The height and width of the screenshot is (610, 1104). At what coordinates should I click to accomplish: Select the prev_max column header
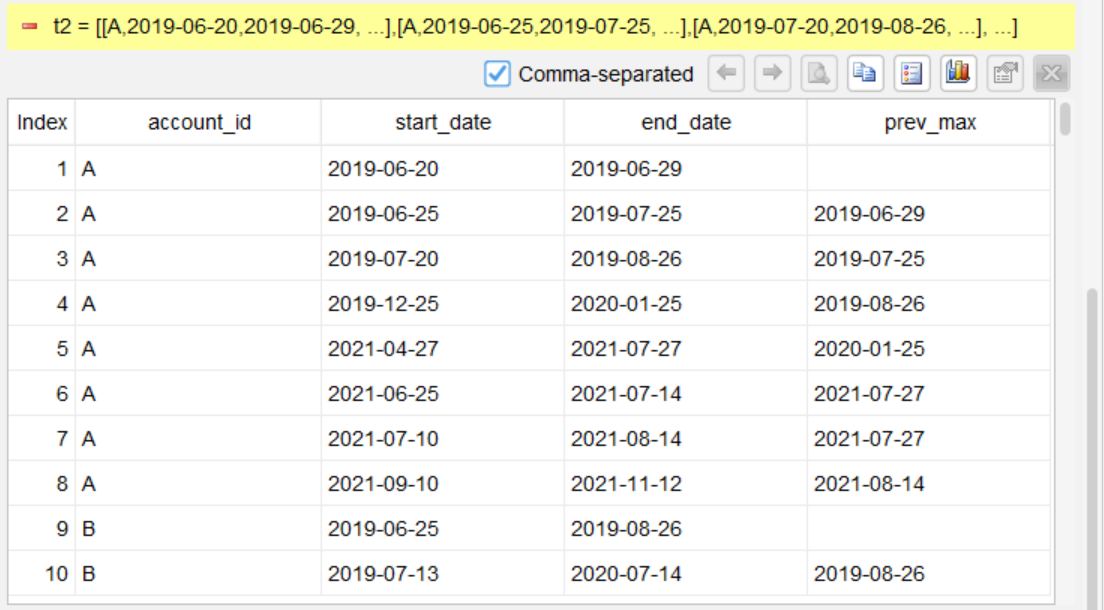pyautogui.click(x=929, y=123)
